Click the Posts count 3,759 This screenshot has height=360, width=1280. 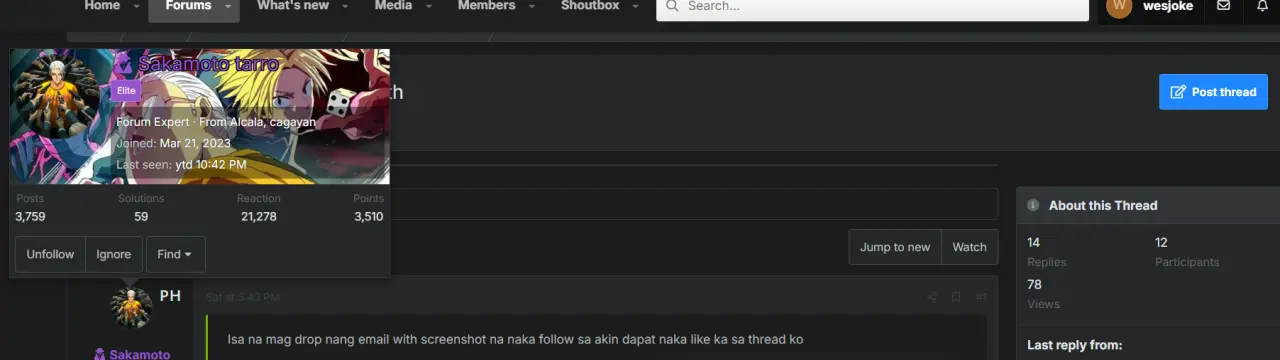tap(30, 216)
